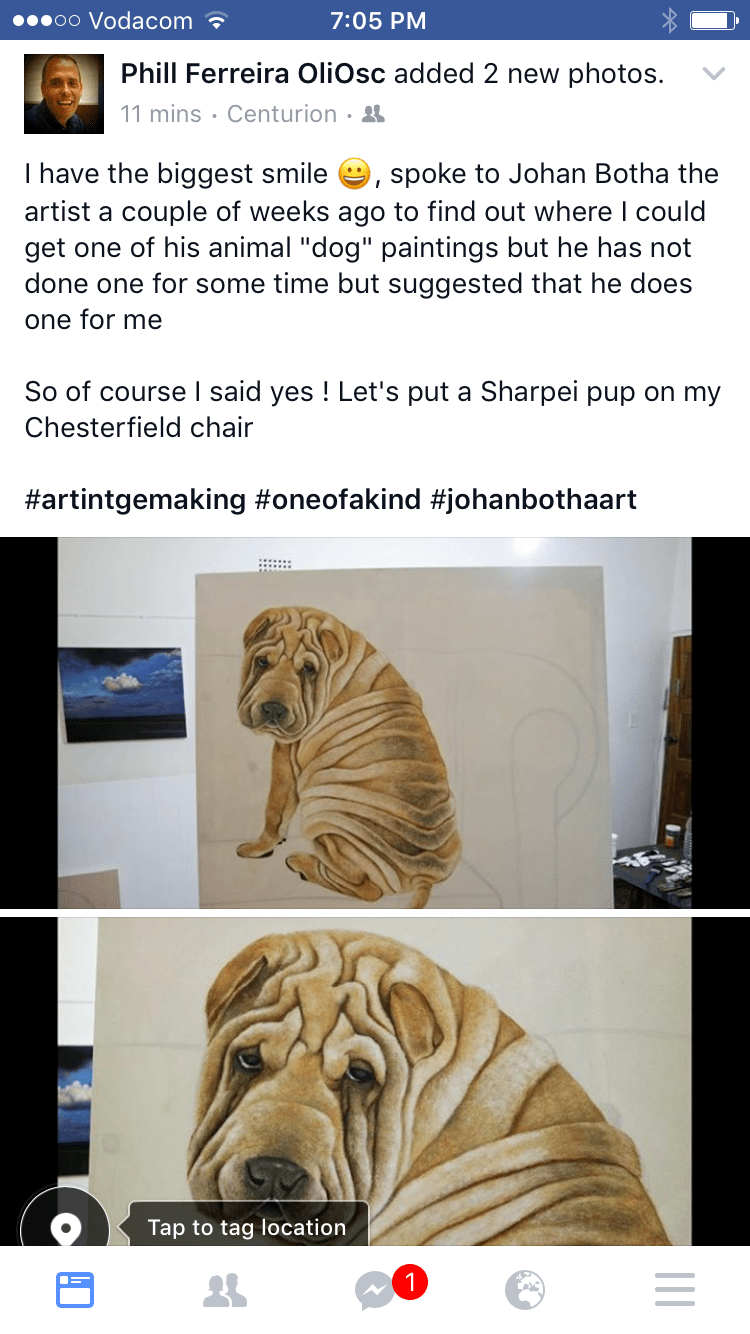
Task: Open Phill Ferreira OliOsc profile picture
Action: click(x=64, y=94)
